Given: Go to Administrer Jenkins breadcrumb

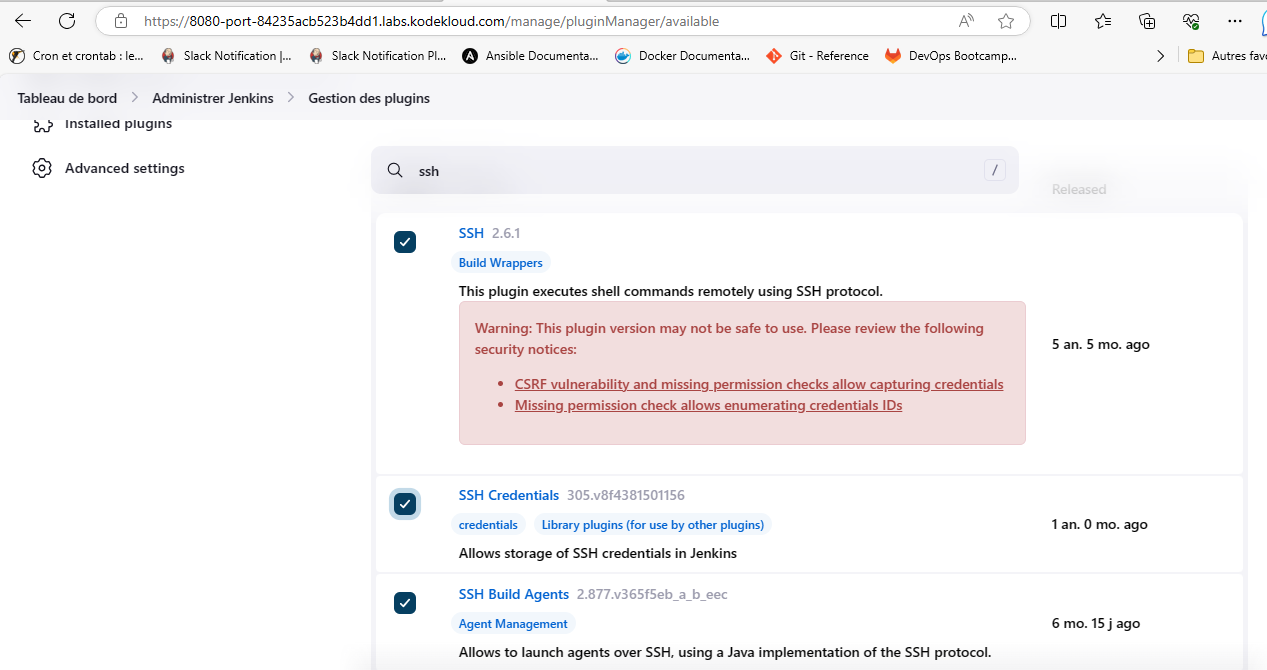Looking at the screenshot, I should 213,98.
